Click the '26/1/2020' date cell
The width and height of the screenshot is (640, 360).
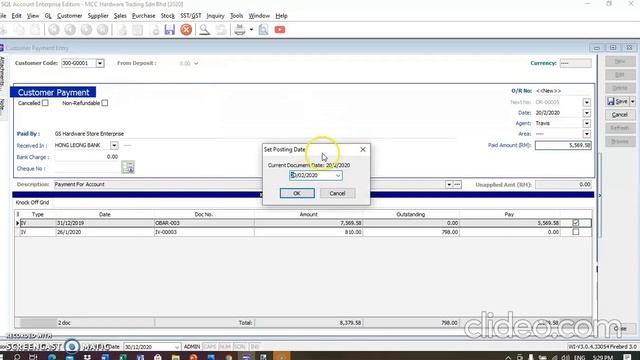[x=105, y=232]
